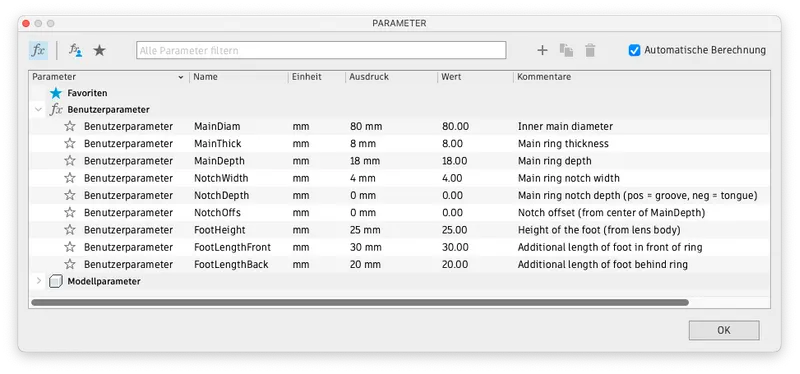Favorite the FootLengthFront parameter star
This screenshot has width=800, height=374.
click(70, 247)
